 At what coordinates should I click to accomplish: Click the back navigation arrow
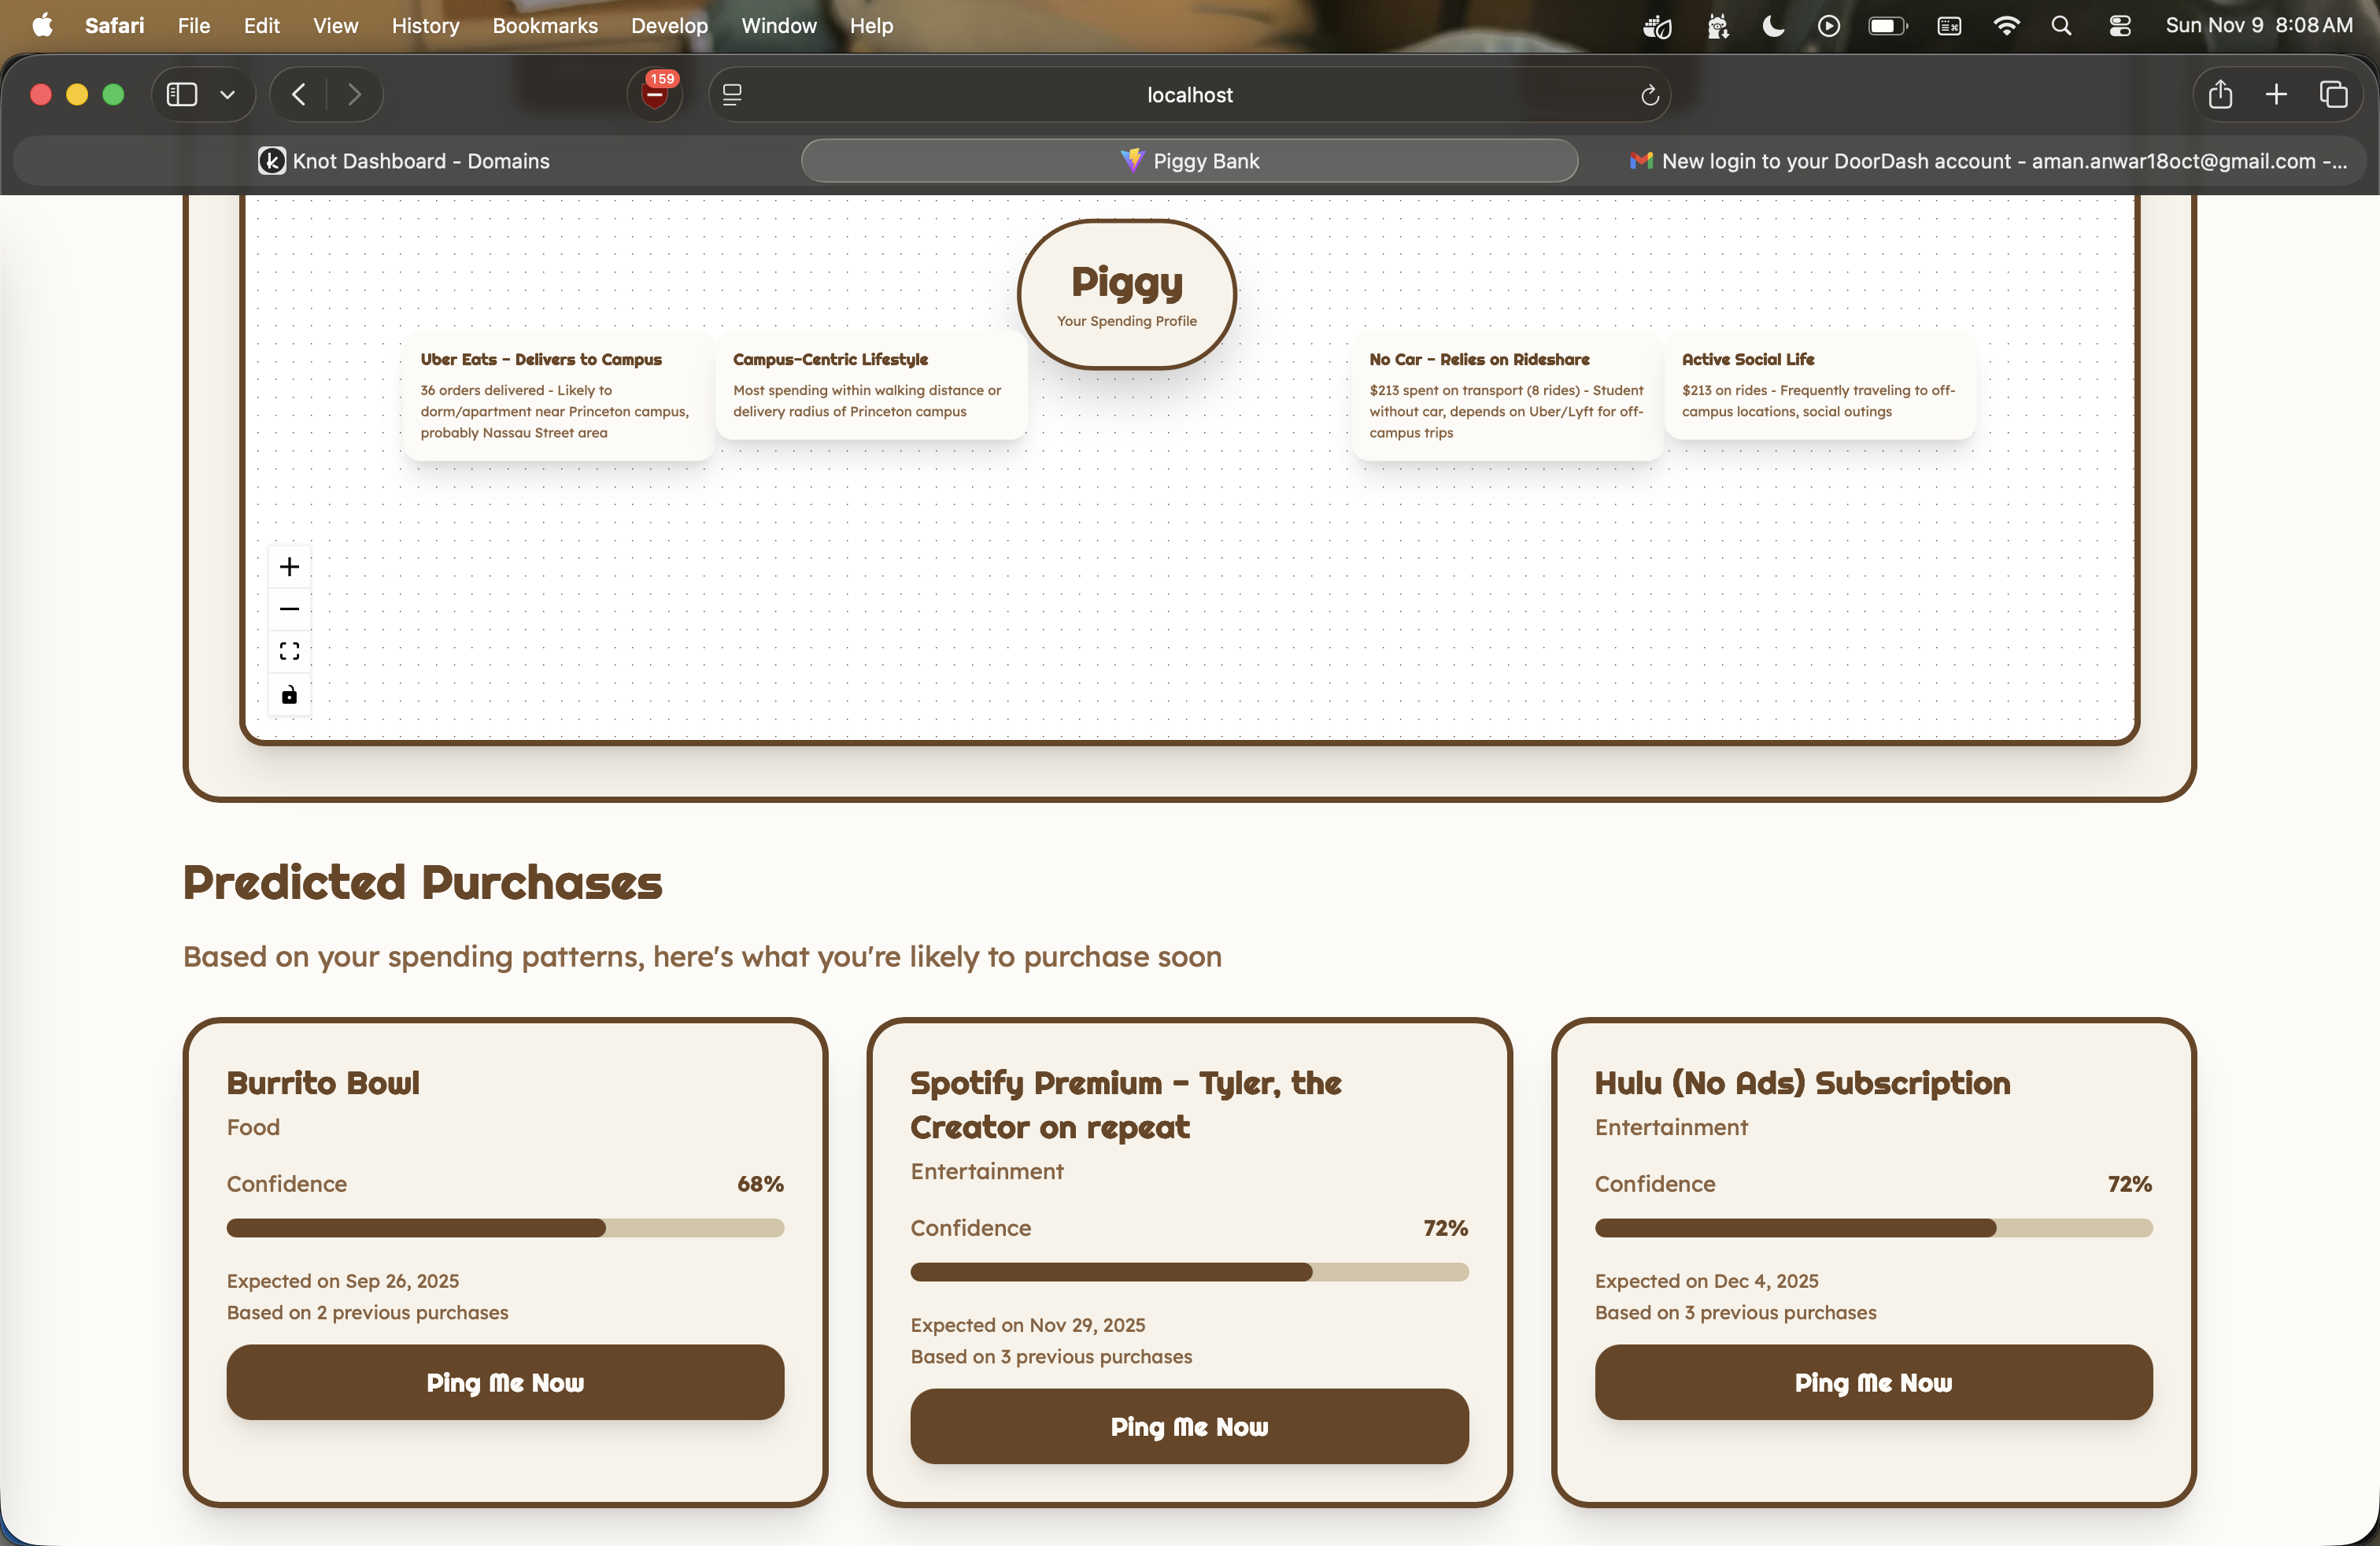coord(298,94)
